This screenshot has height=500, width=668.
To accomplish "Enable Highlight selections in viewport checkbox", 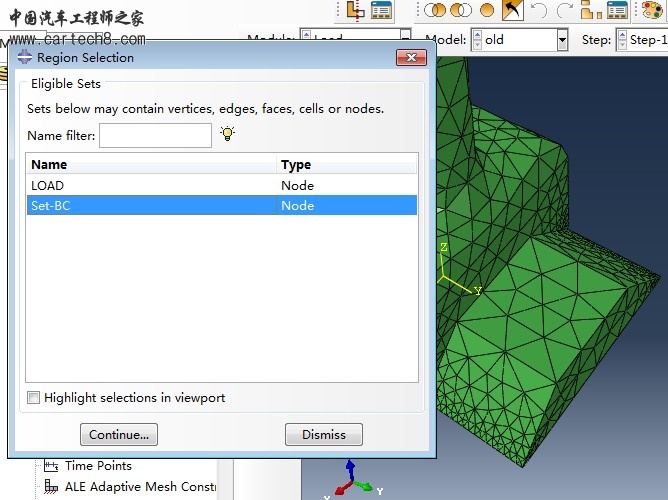I will click(34, 398).
